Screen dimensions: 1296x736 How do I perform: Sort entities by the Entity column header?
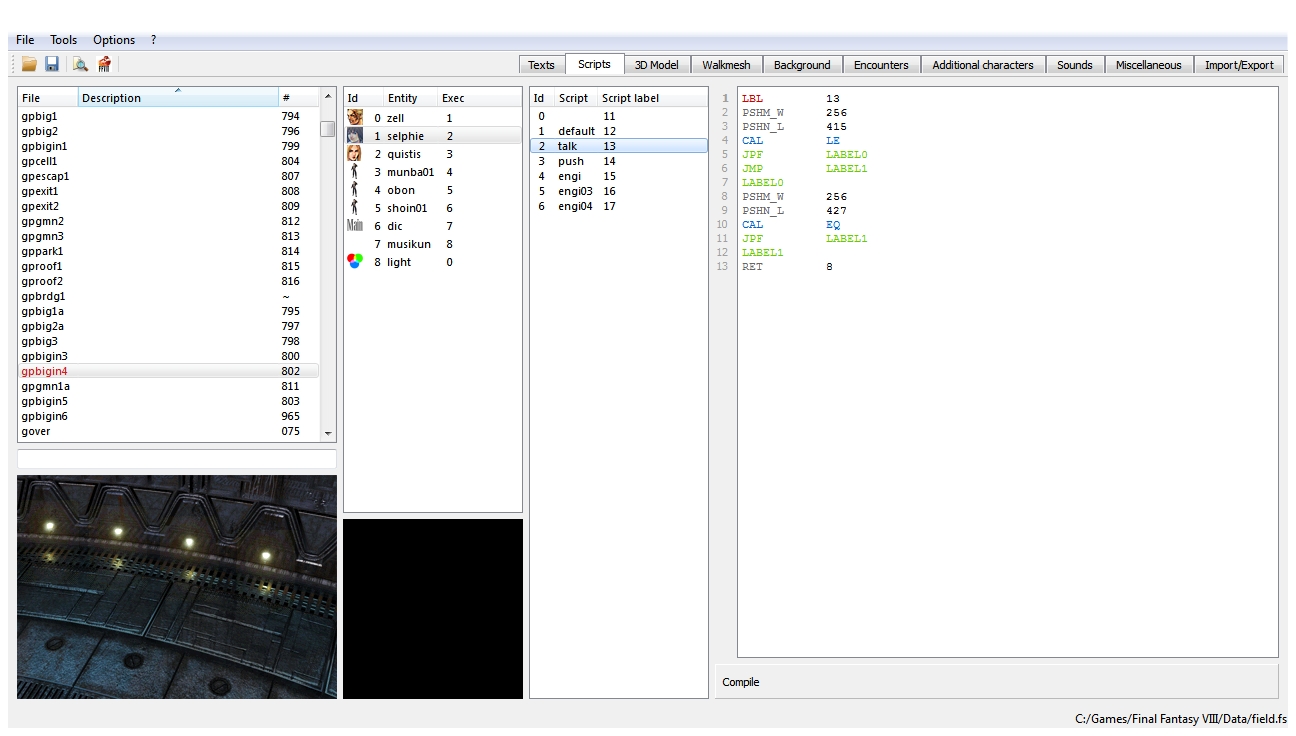click(x=411, y=98)
